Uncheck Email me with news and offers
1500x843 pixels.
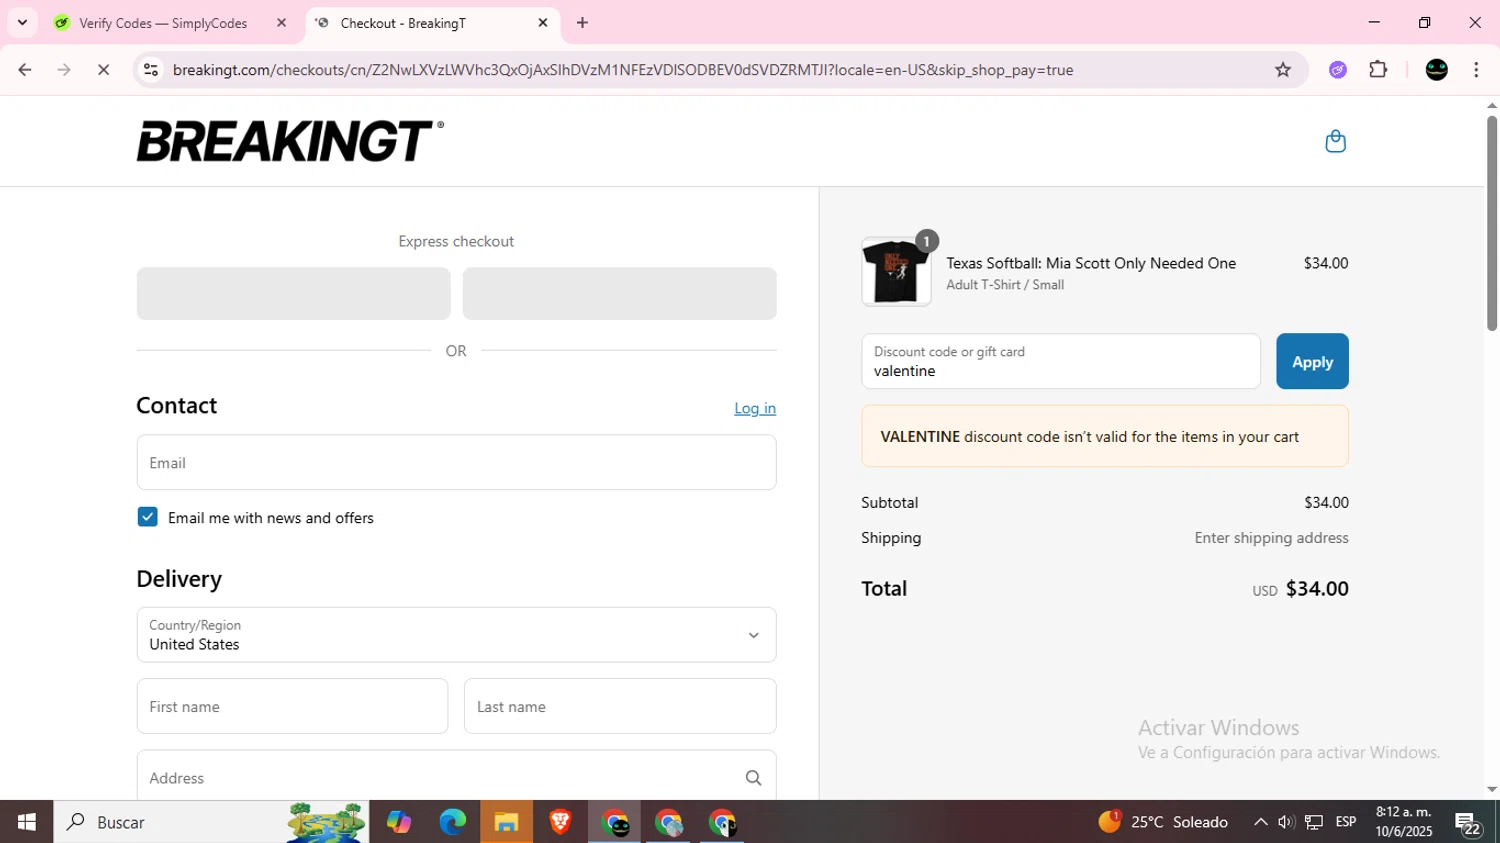point(147,517)
